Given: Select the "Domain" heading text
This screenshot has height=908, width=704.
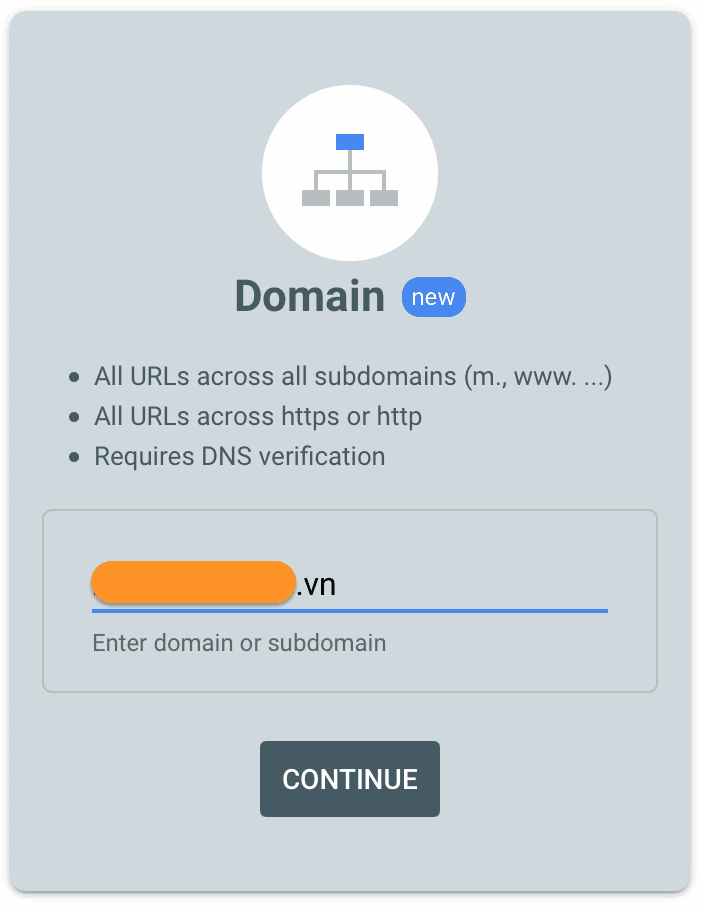Looking at the screenshot, I should click(309, 297).
